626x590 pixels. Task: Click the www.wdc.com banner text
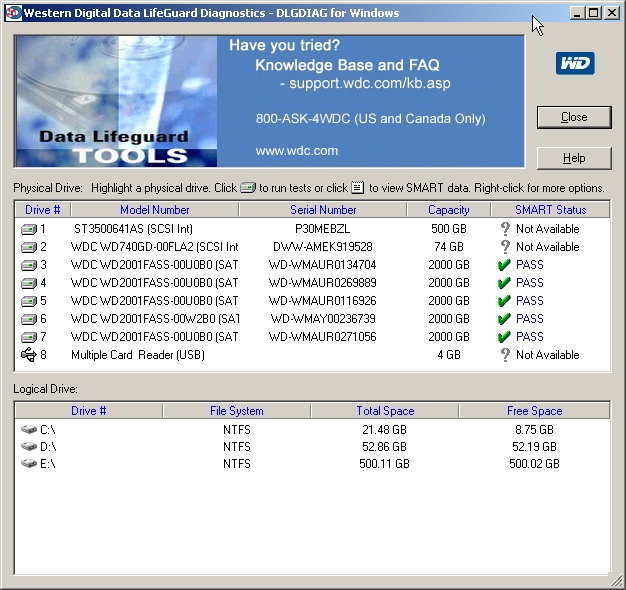click(x=297, y=151)
